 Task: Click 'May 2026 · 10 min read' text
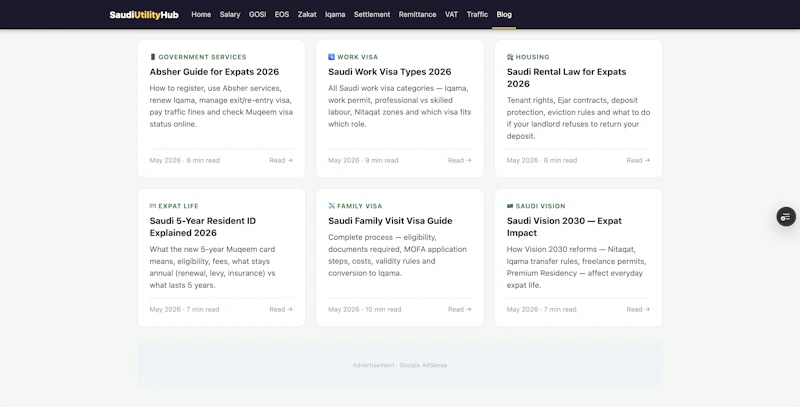pos(365,309)
